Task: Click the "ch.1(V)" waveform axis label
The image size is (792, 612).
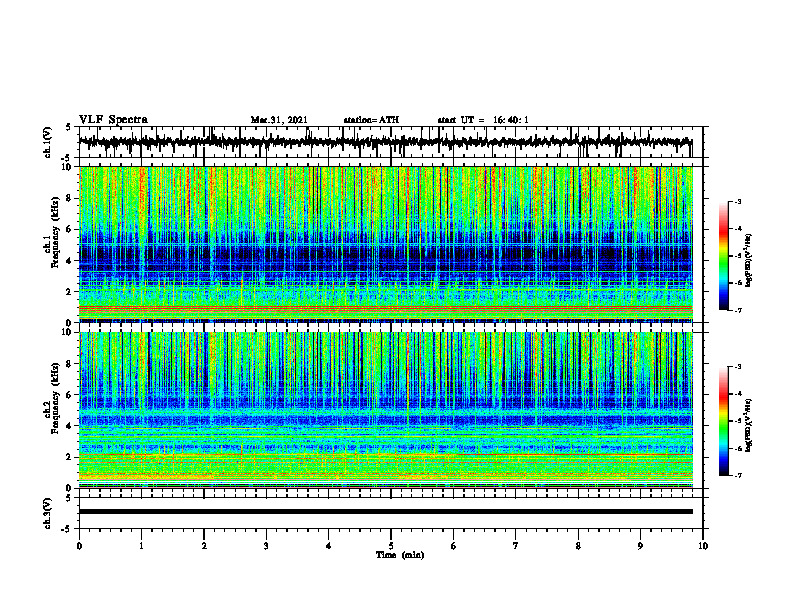Action: click(x=48, y=142)
